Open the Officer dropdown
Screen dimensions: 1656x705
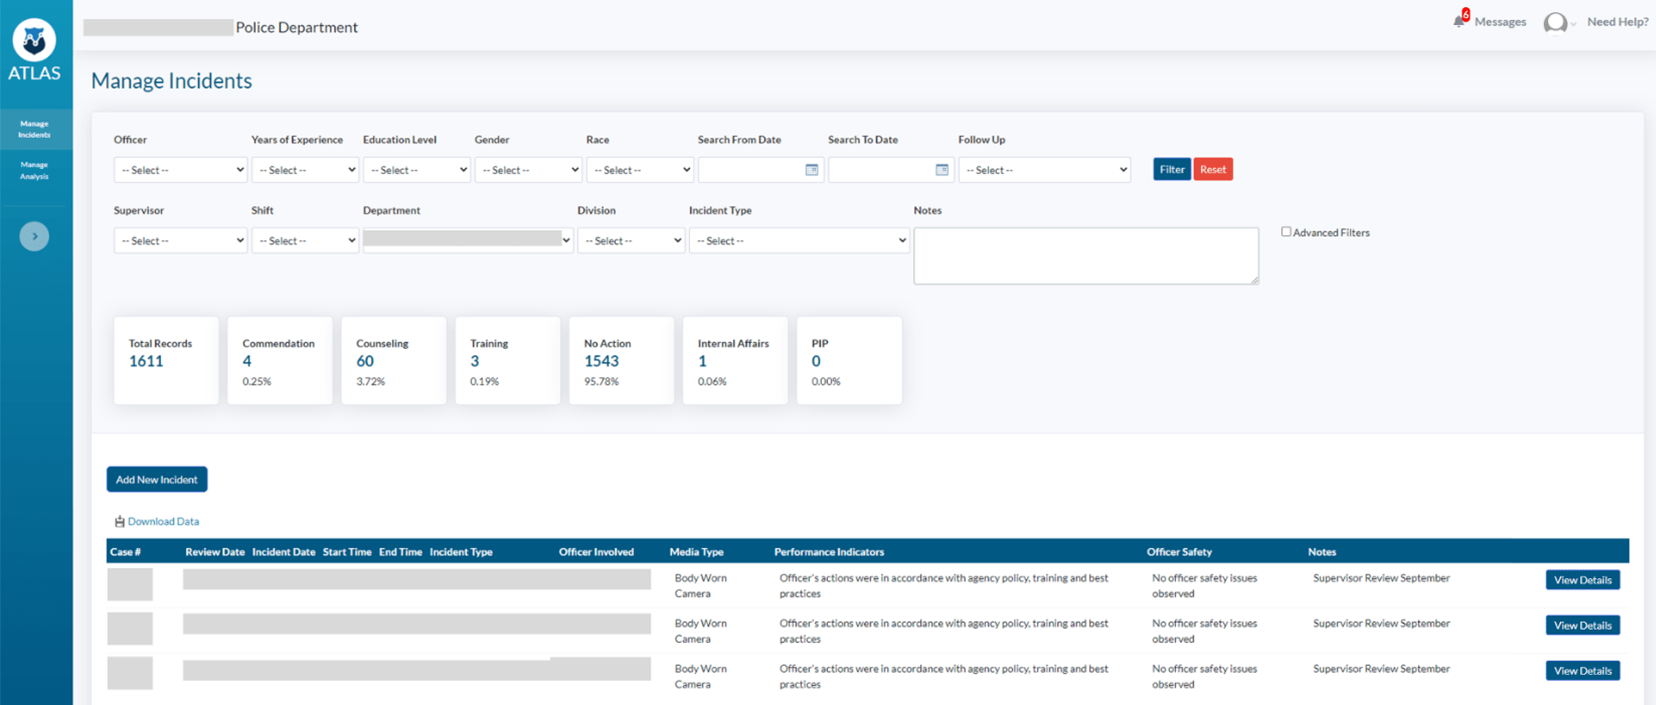(180, 170)
